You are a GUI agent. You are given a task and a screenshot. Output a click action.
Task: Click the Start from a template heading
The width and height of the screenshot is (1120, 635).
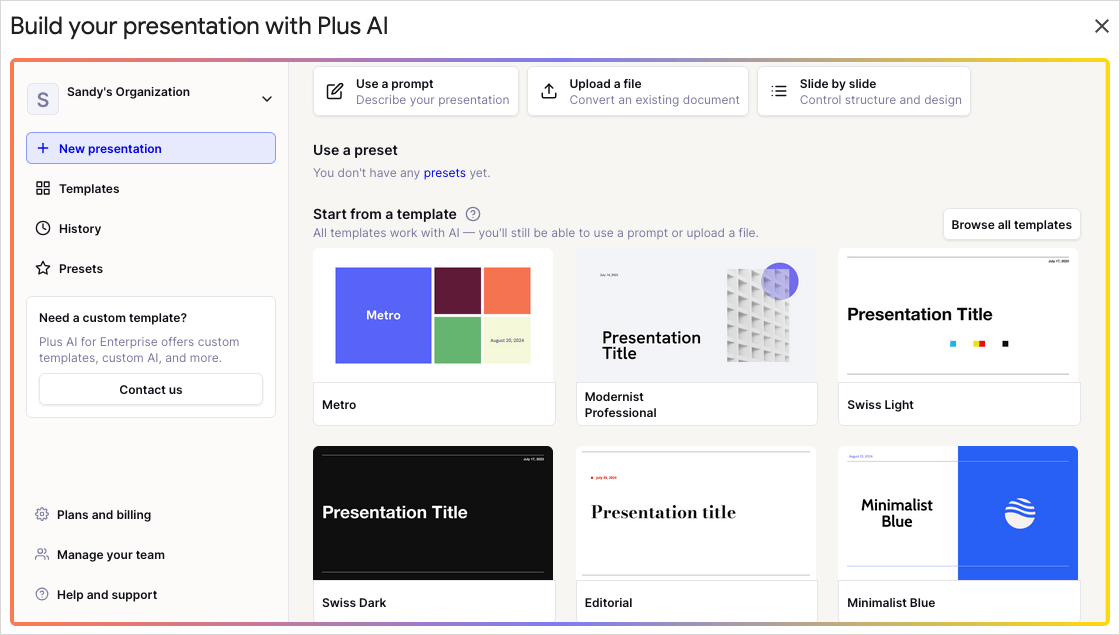pyautogui.click(x=384, y=214)
